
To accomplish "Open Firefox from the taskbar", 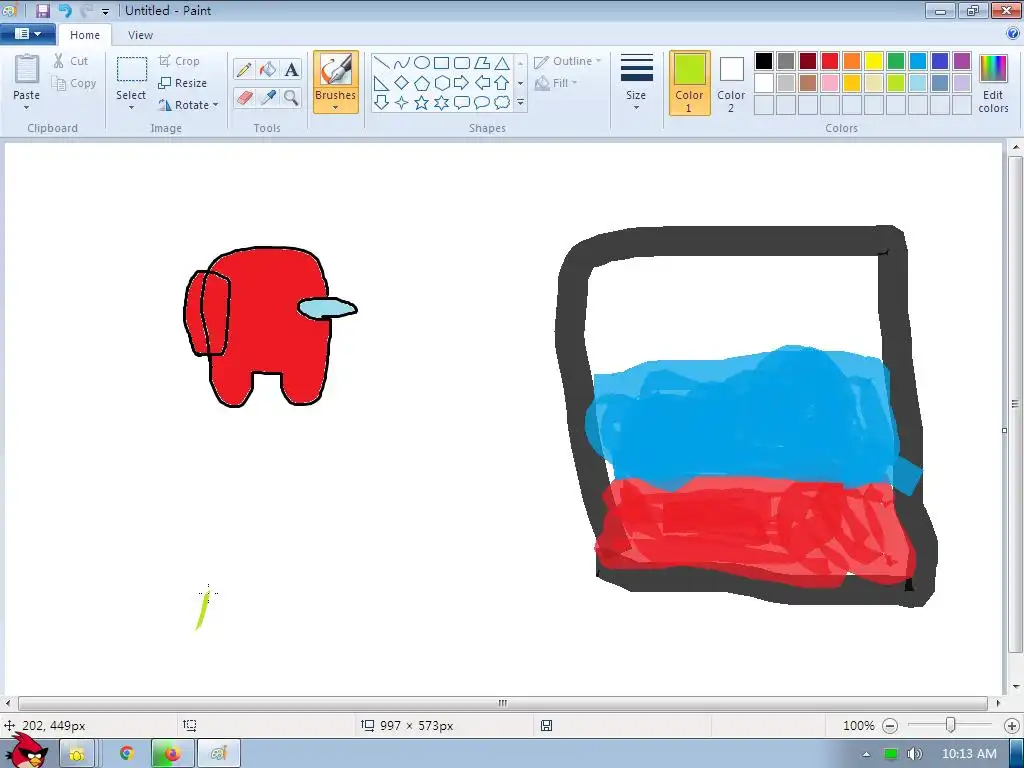I will (x=172, y=754).
